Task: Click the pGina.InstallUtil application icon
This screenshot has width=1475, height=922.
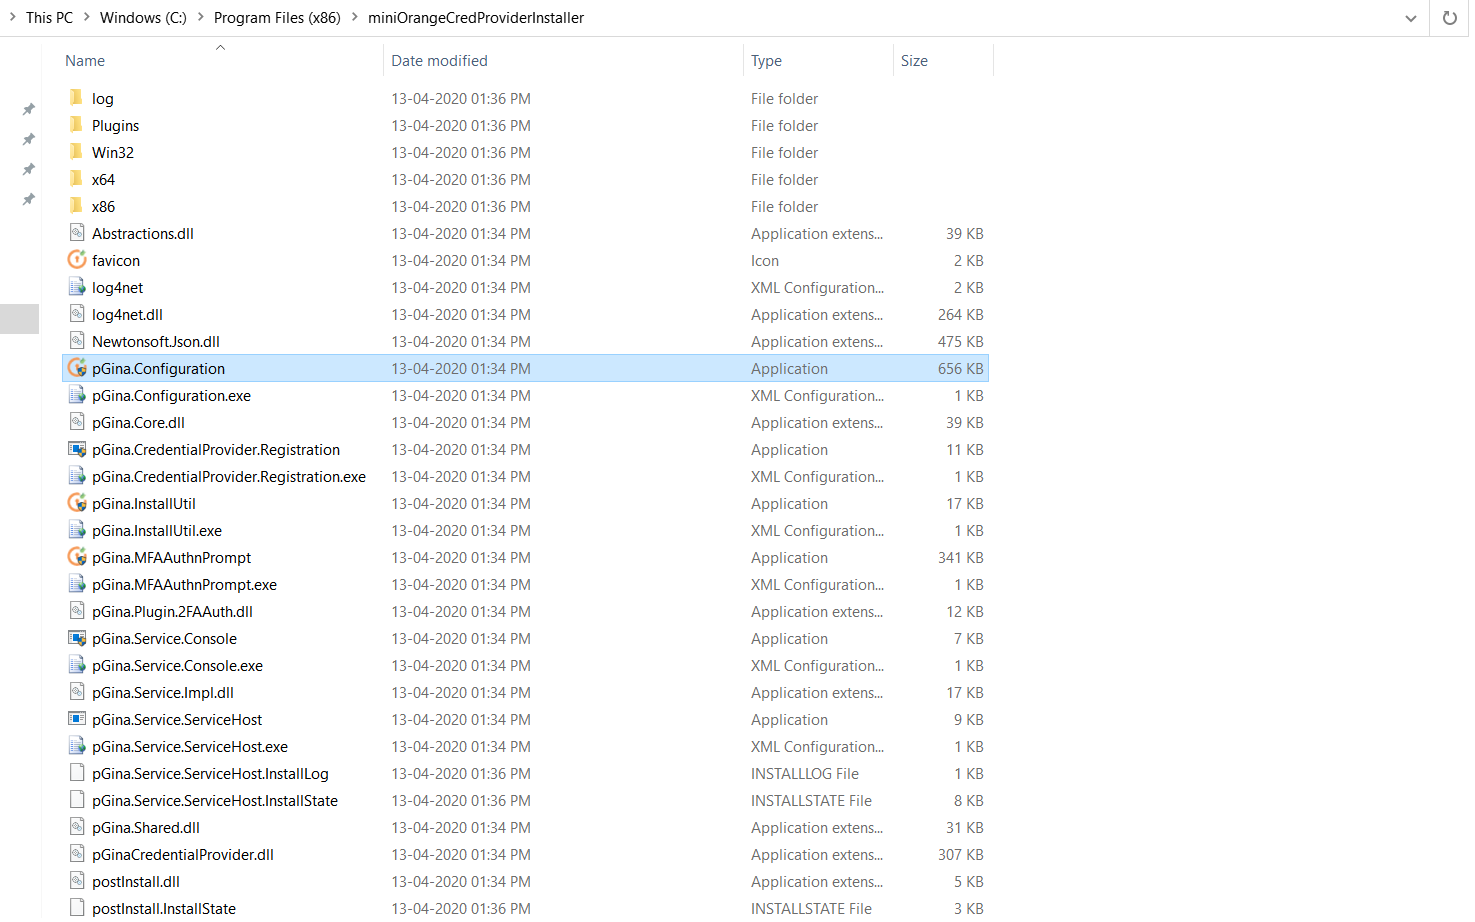Action: [x=77, y=503]
